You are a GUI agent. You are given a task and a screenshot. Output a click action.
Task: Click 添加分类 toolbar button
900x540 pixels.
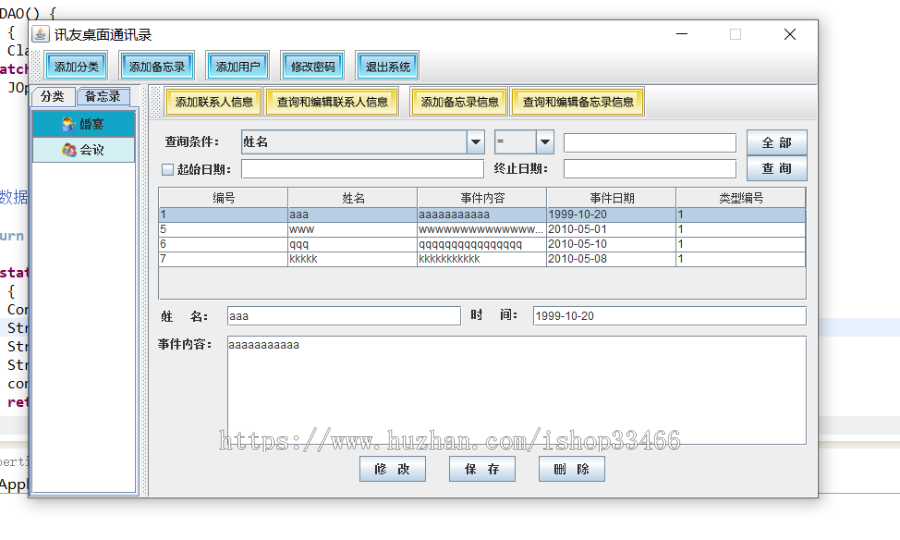76,67
